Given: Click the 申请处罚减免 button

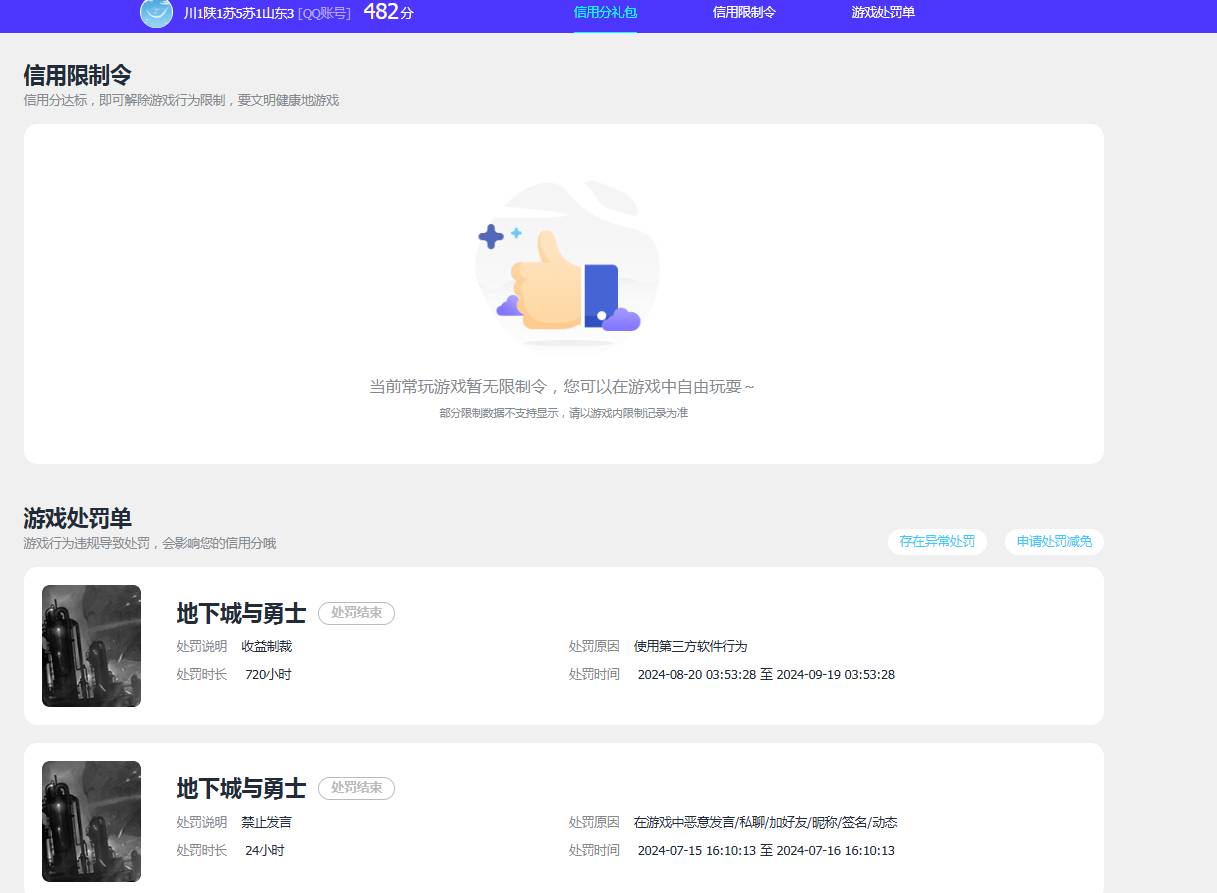Looking at the screenshot, I should click(1053, 541).
